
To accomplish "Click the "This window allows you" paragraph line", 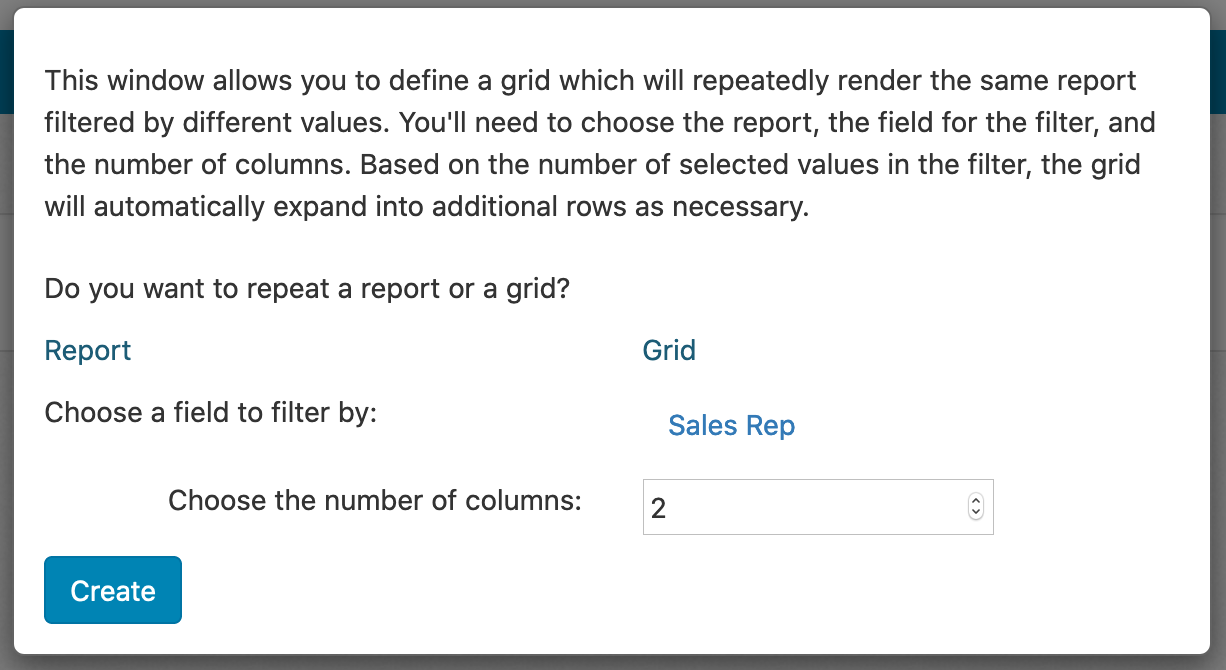I will pyautogui.click(x=590, y=80).
